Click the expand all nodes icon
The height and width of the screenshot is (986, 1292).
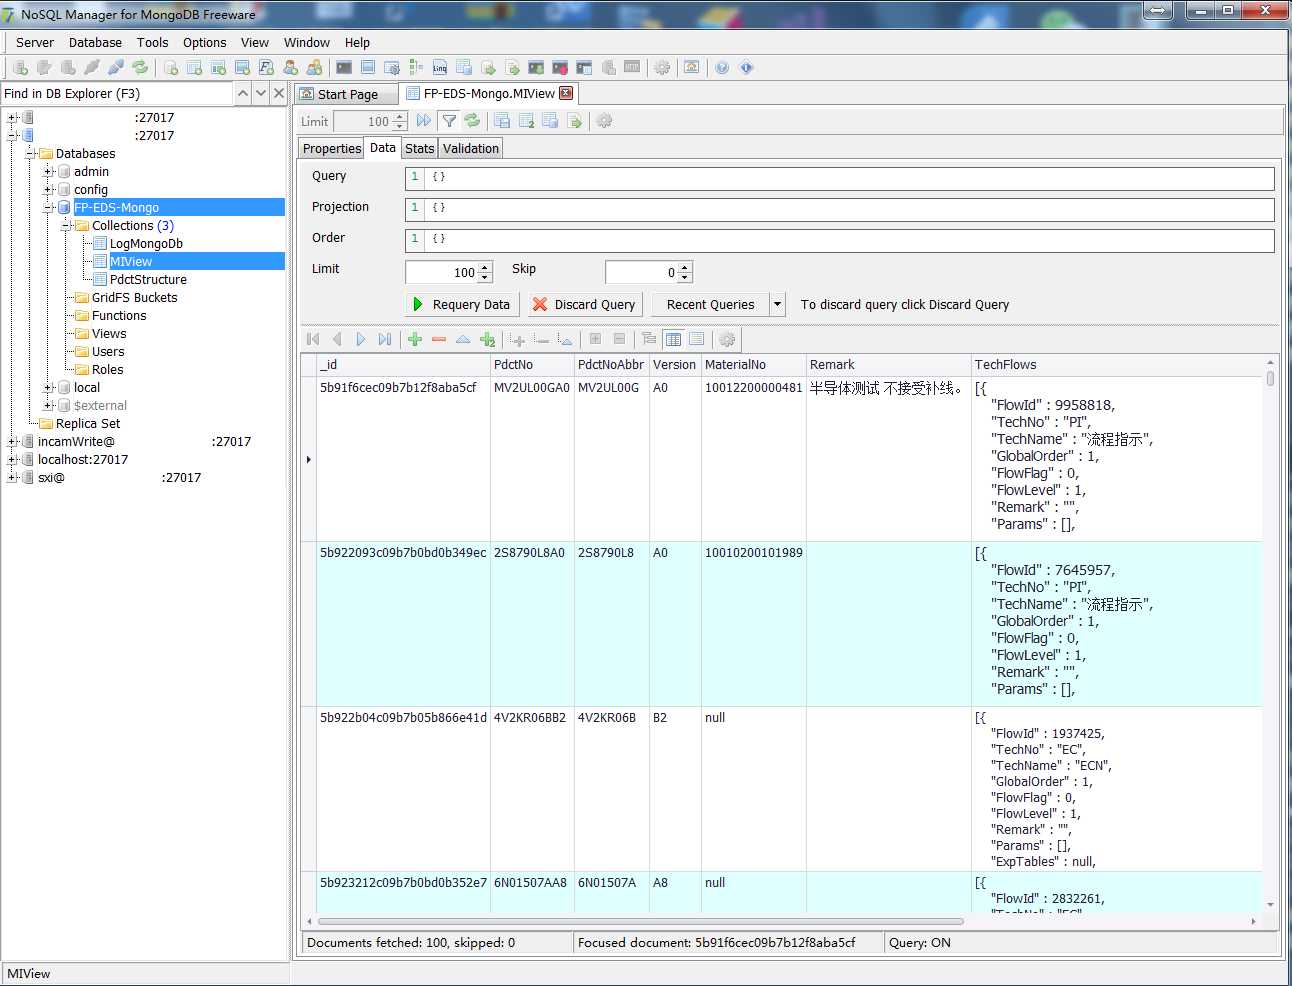click(595, 339)
